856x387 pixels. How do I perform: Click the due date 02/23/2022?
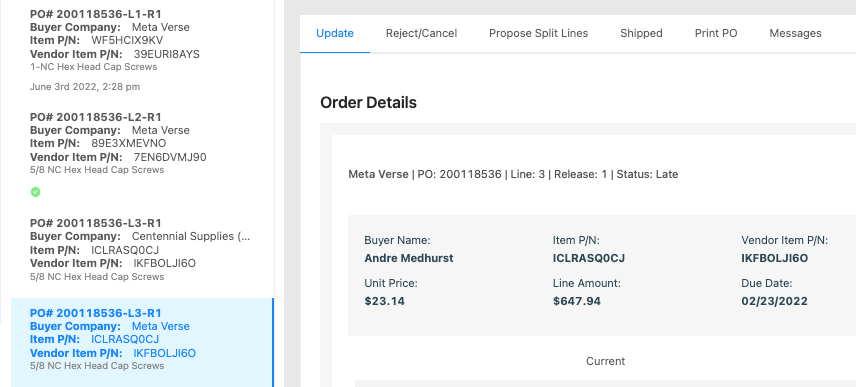[774, 301]
